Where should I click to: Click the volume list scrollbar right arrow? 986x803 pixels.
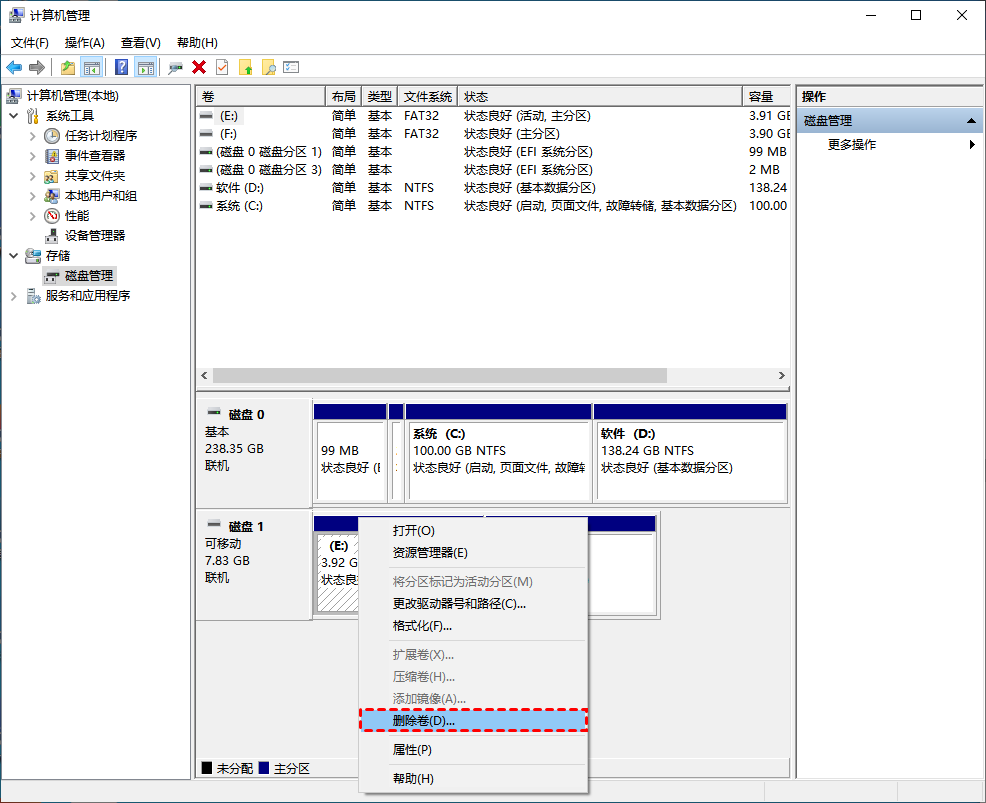[x=782, y=375]
